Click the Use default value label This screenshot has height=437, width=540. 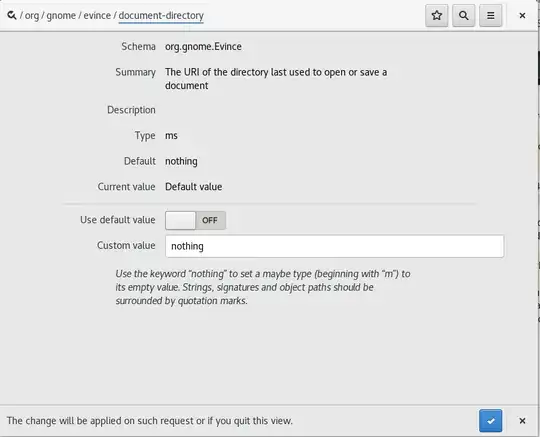point(118,220)
